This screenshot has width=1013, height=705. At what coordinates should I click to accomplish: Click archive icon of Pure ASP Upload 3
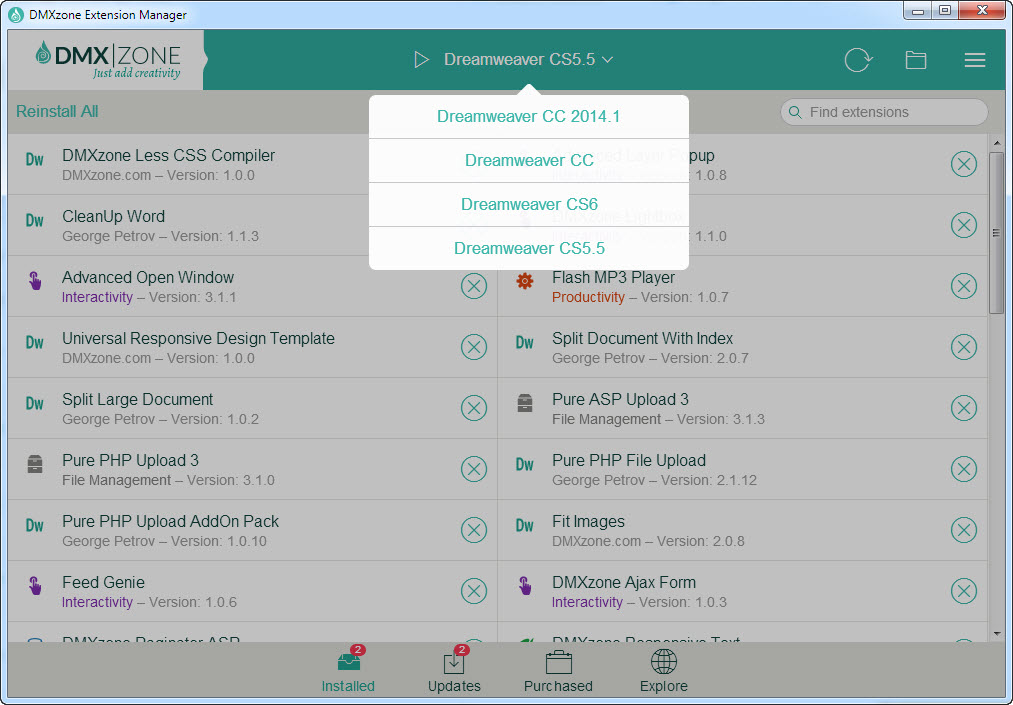tap(525, 403)
